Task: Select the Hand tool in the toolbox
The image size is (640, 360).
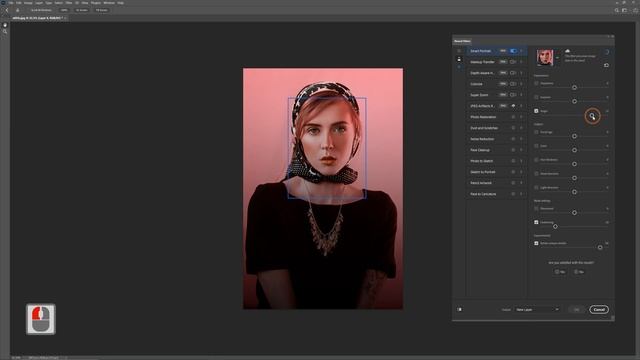Action: click(x=5, y=25)
